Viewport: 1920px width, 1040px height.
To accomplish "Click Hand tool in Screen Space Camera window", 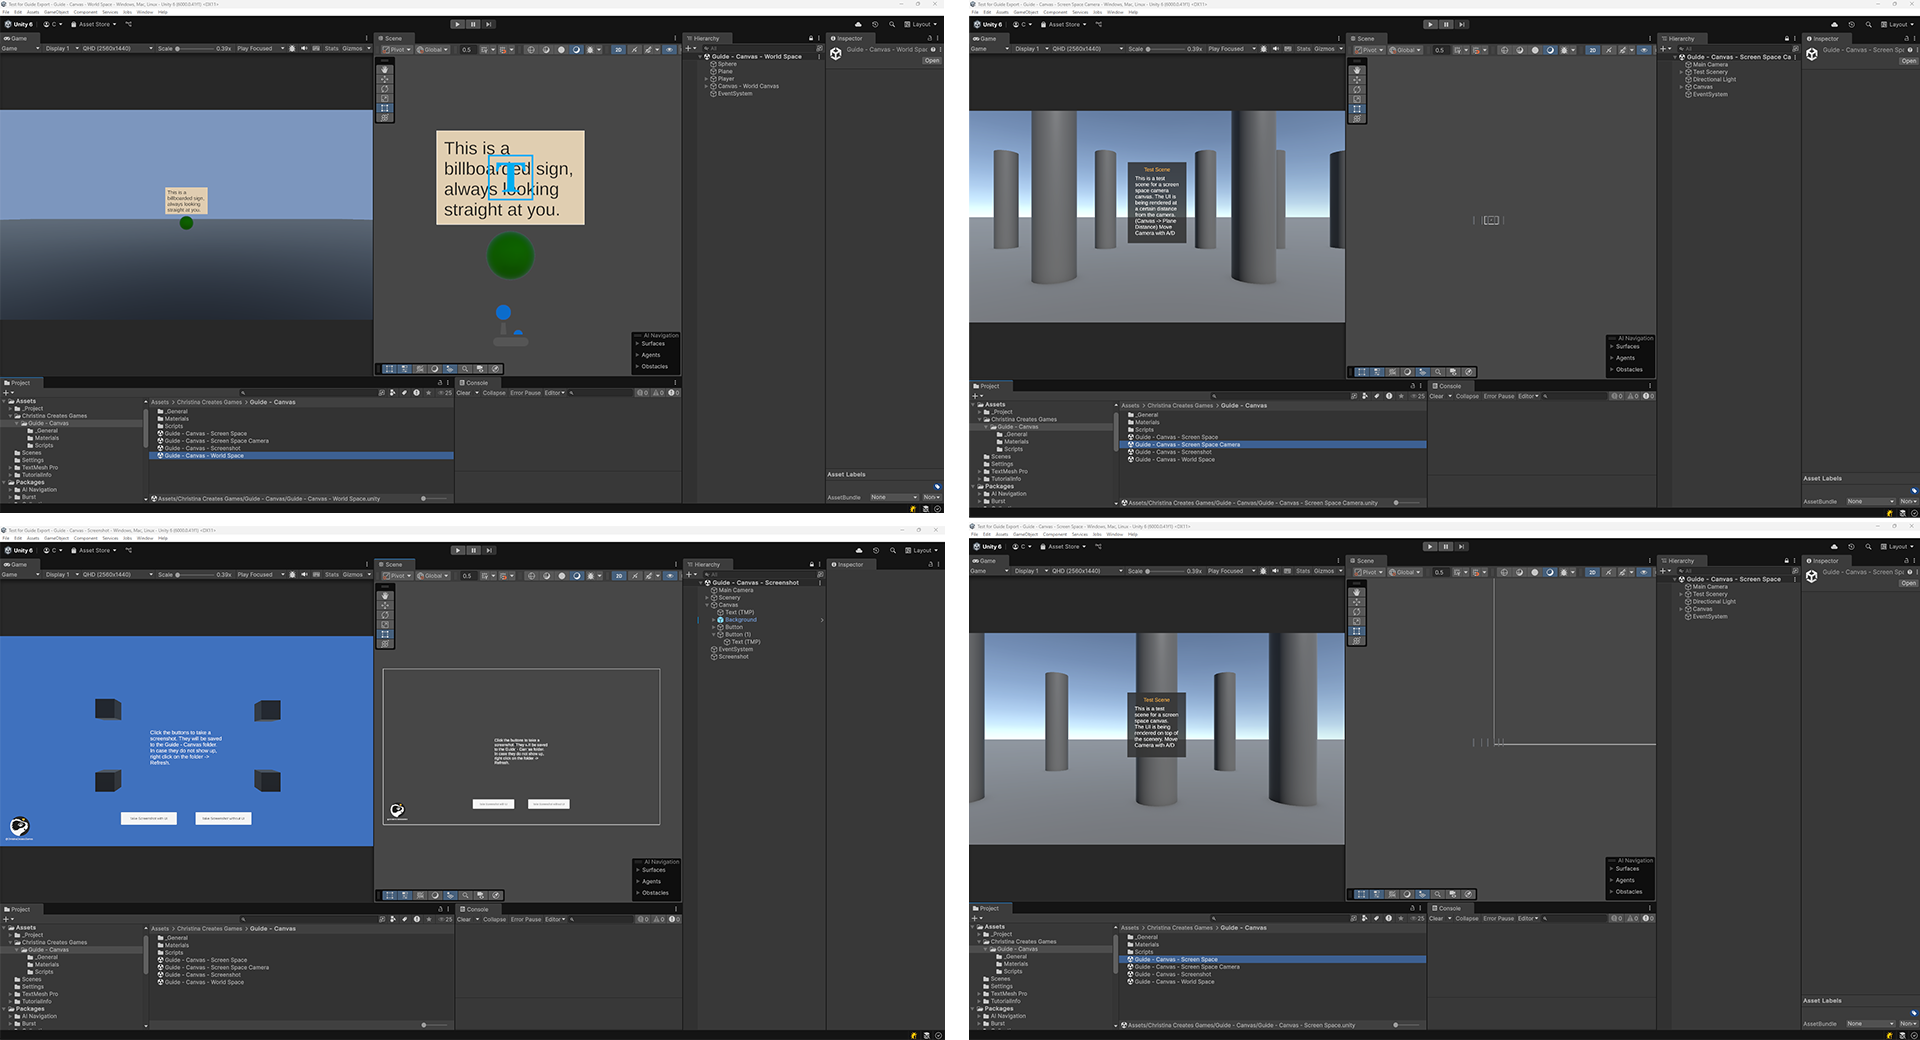I will (x=1357, y=71).
